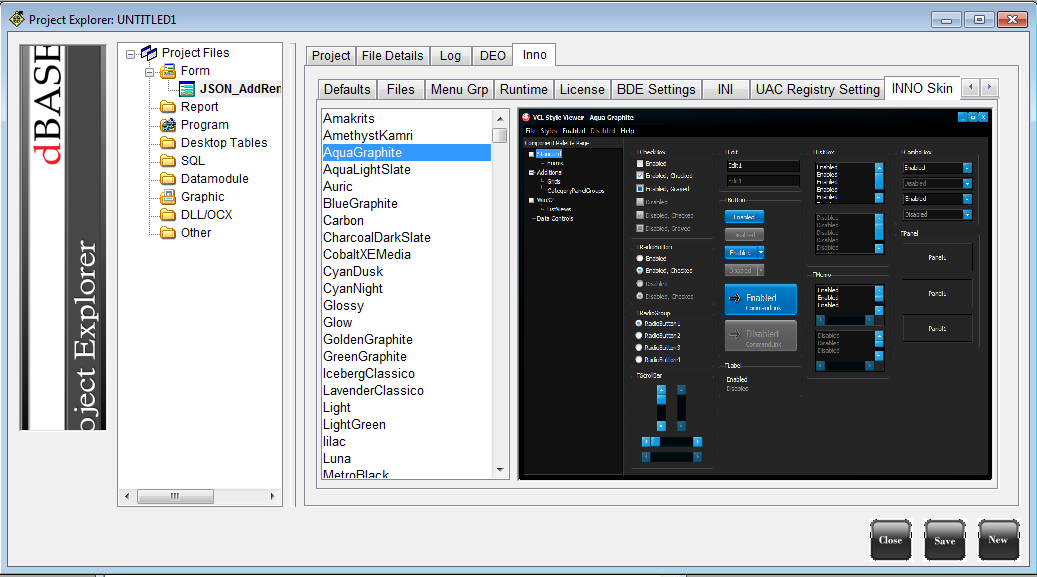Click the VCL style preview image
The height and width of the screenshot is (577, 1037).
[x=755, y=294]
